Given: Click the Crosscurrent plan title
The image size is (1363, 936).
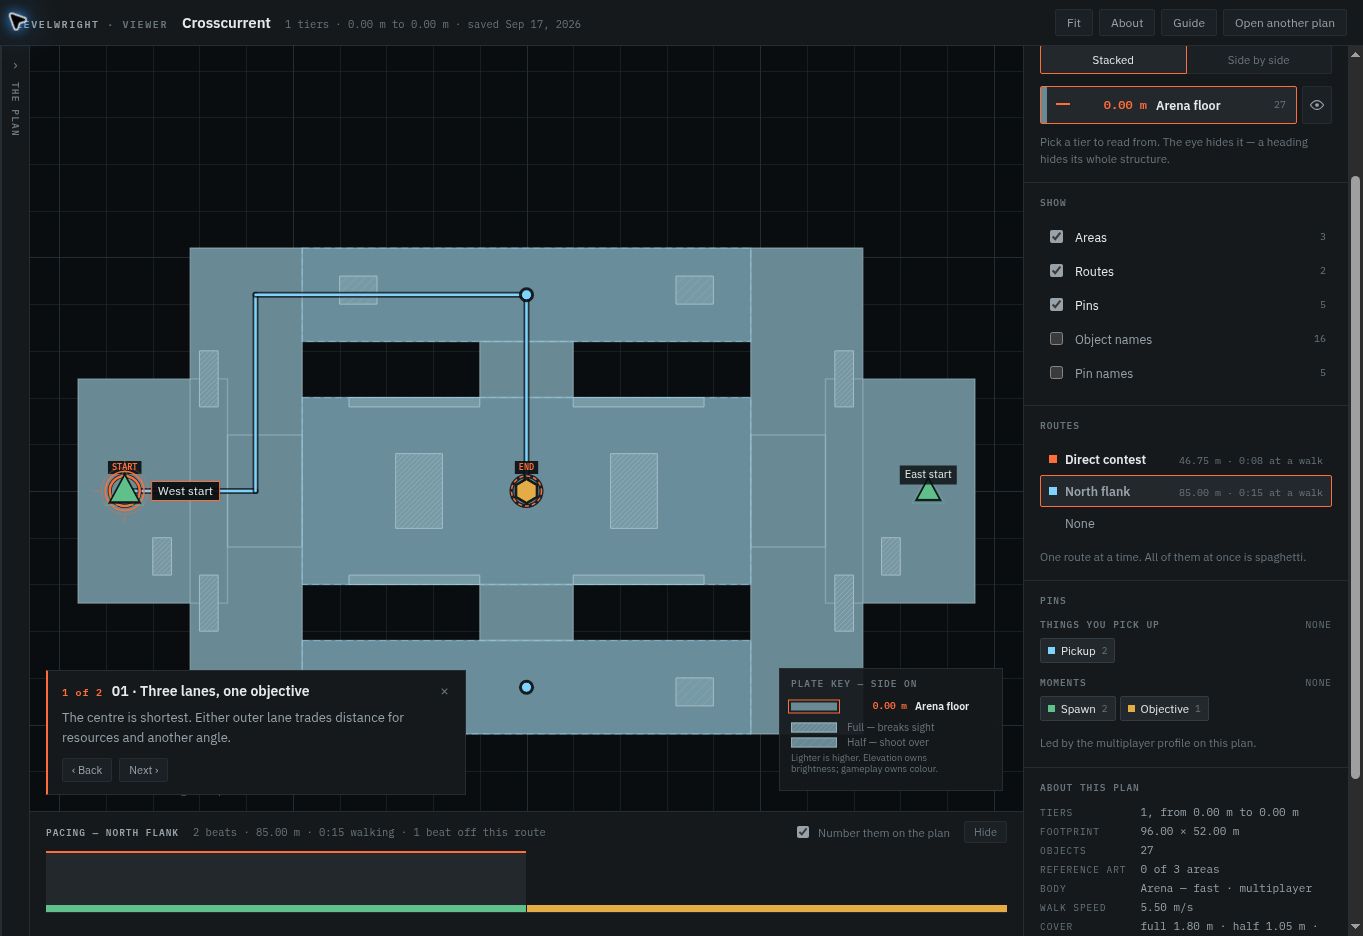Looking at the screenshot, I should coord(226,23).
